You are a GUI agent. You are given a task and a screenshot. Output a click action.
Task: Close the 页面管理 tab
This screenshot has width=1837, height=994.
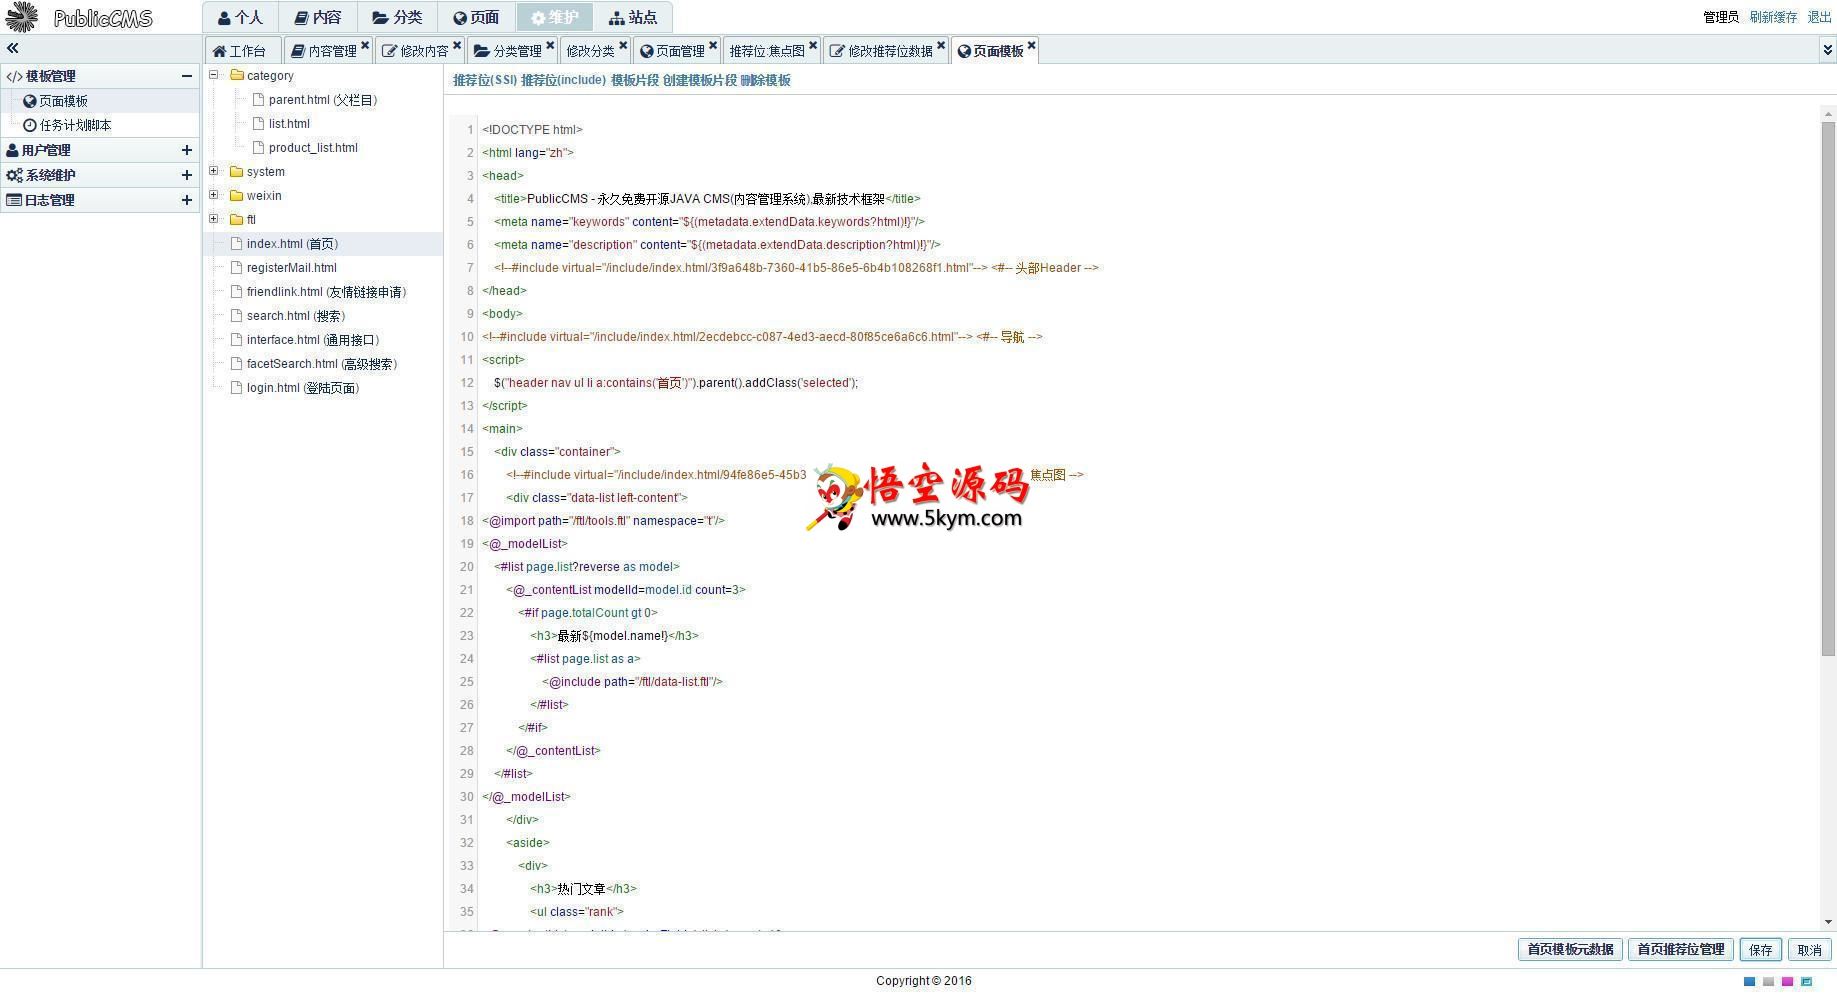(713, 45)
